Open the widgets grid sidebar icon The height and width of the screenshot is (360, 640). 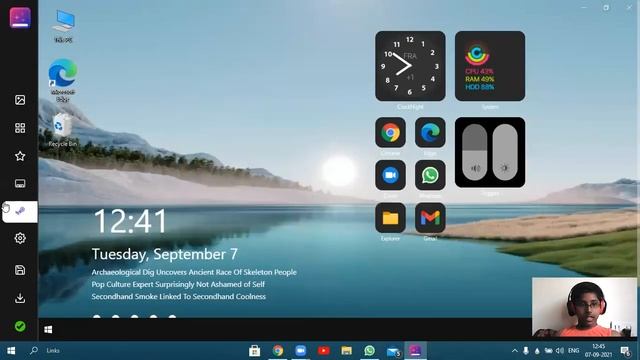click(20, 128)
